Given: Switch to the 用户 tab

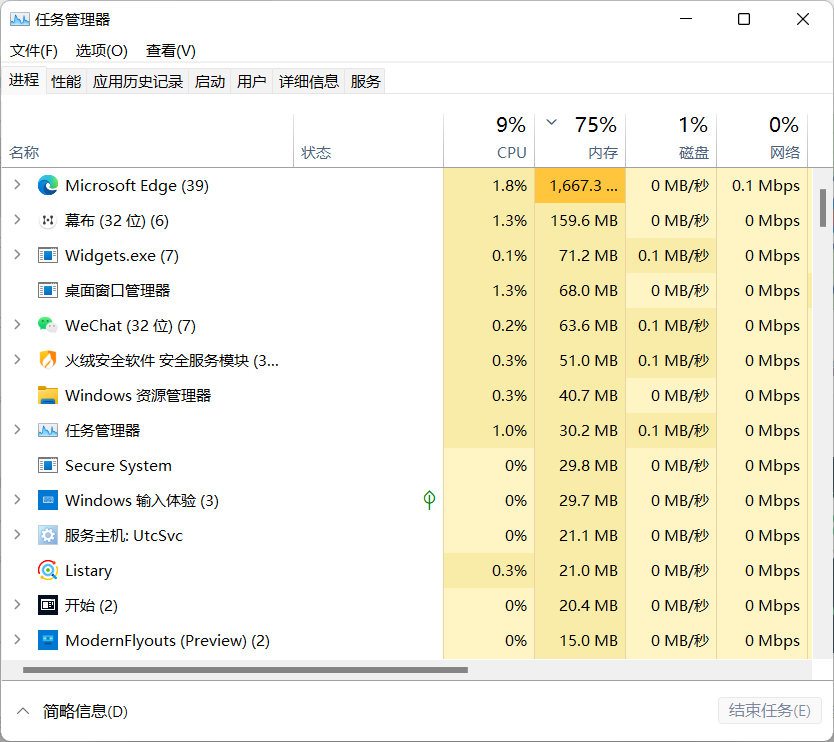Looking at the screenshot, I should pyautogui.click(x=252, y=81).
